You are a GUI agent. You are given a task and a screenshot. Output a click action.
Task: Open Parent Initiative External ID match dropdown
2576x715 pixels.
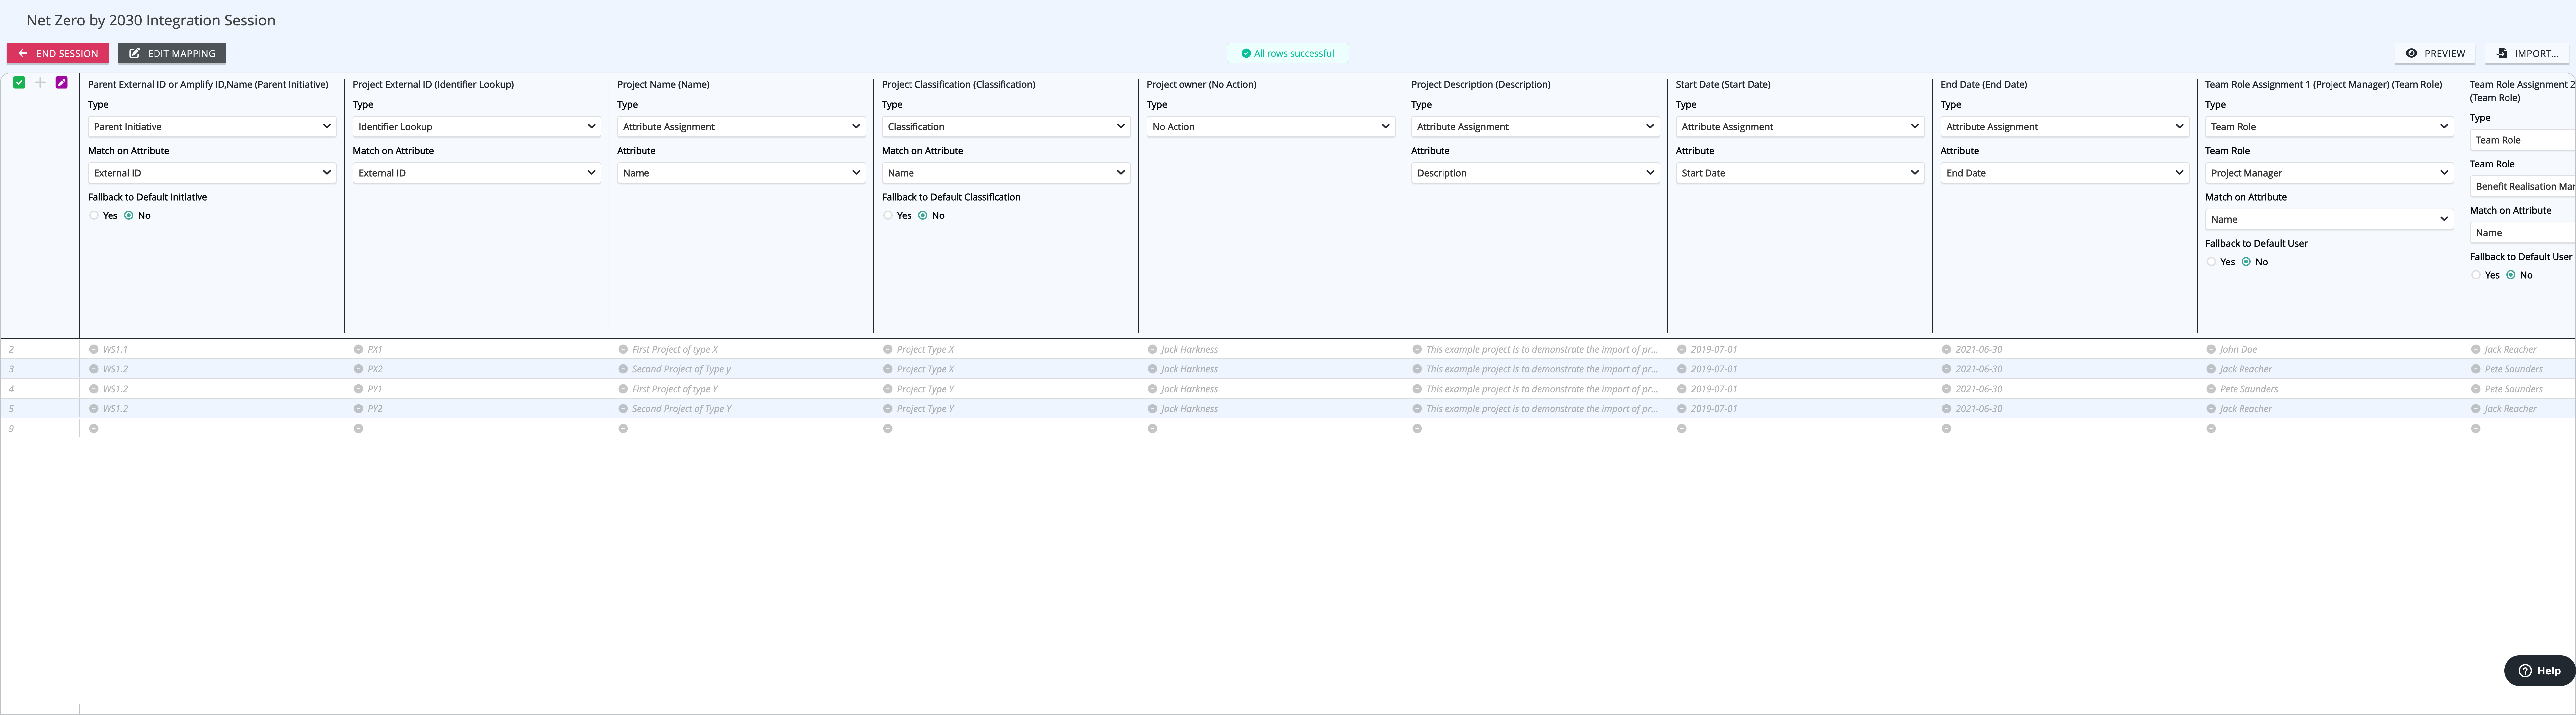[212, 173]
